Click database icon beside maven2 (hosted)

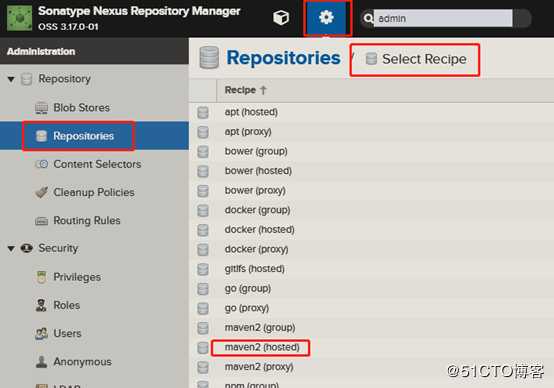[203, 348]
